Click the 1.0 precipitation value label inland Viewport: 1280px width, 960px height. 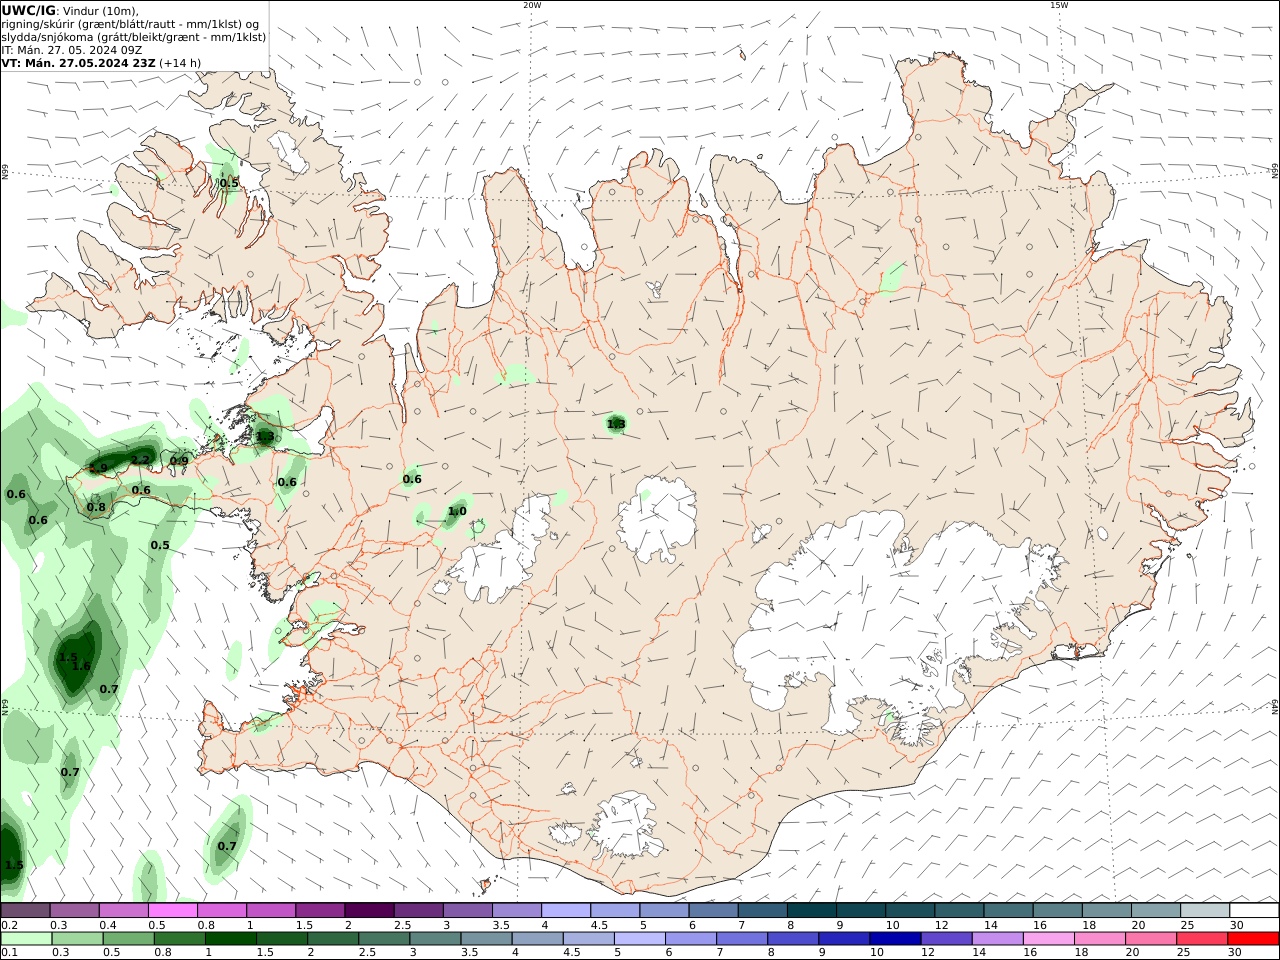pyautogui.click(x=457, y=512)
